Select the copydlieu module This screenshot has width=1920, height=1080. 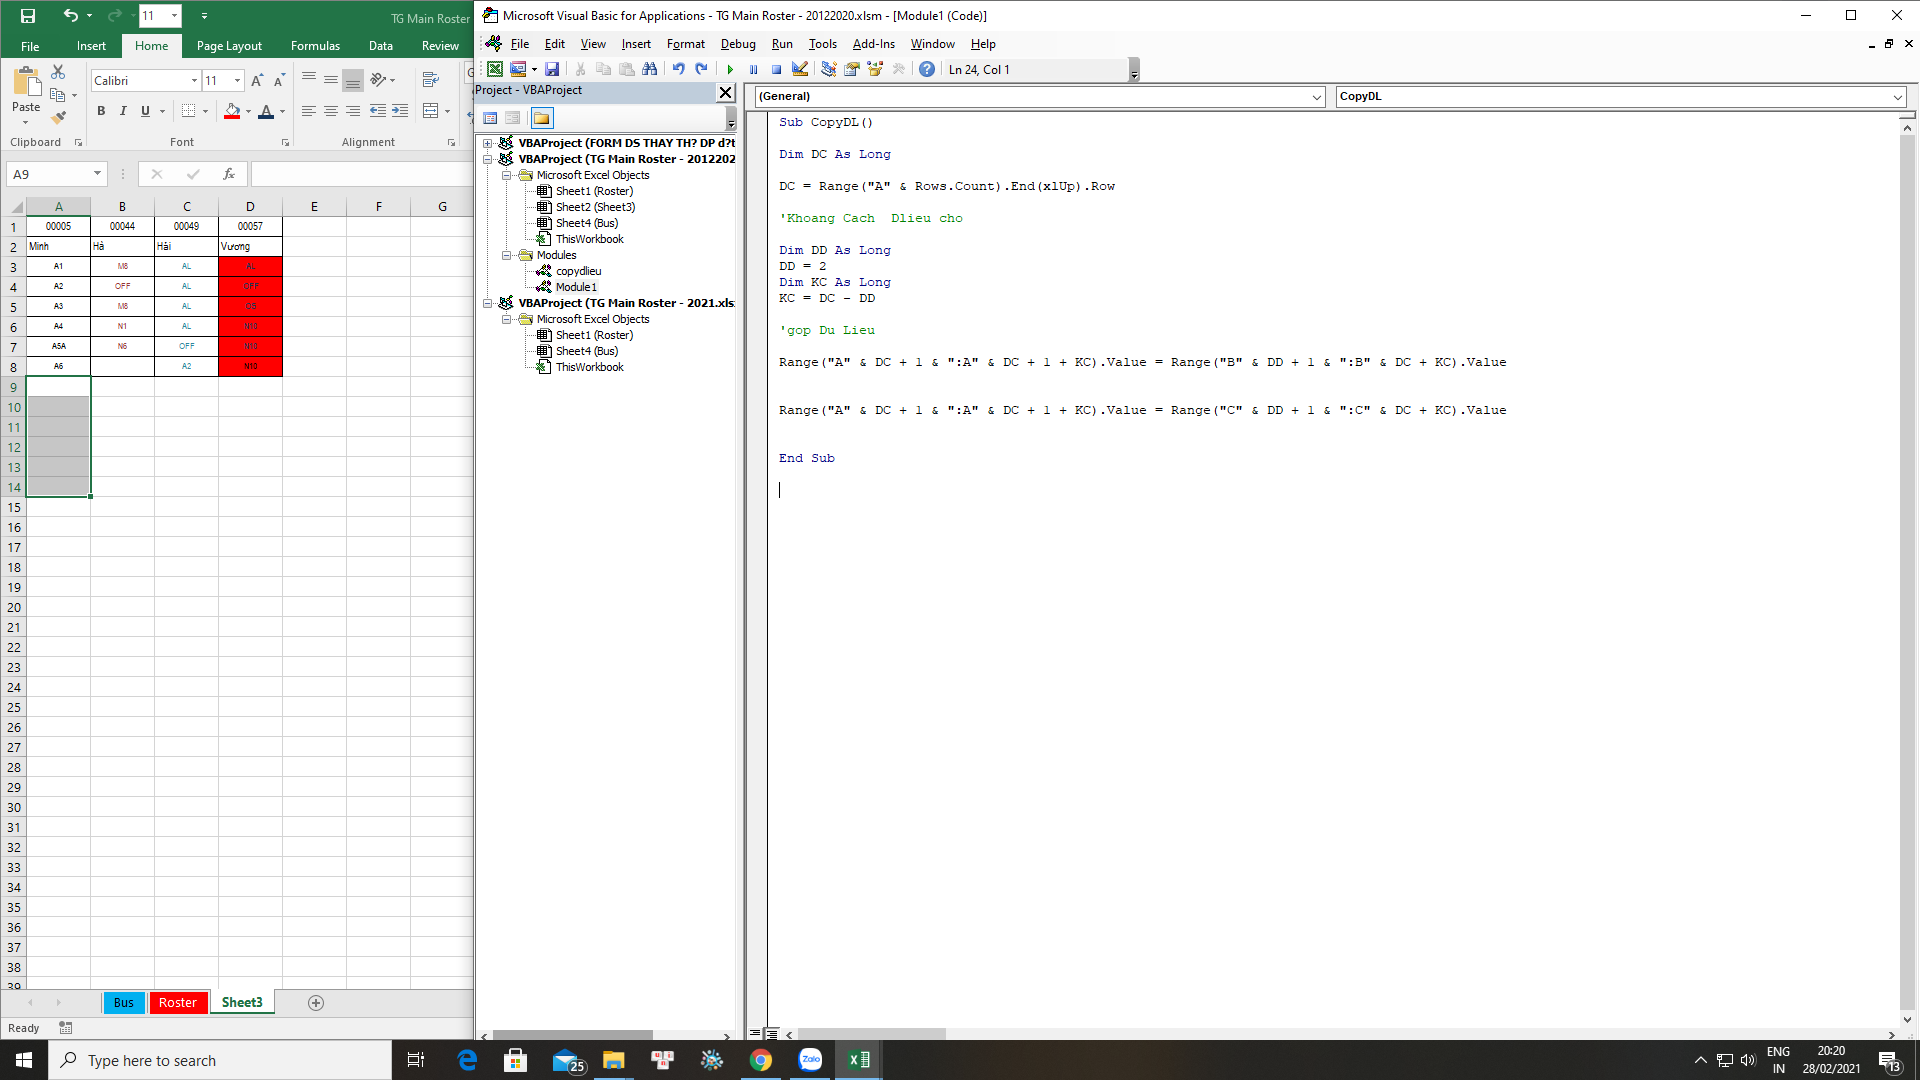[x=578, y=271]
